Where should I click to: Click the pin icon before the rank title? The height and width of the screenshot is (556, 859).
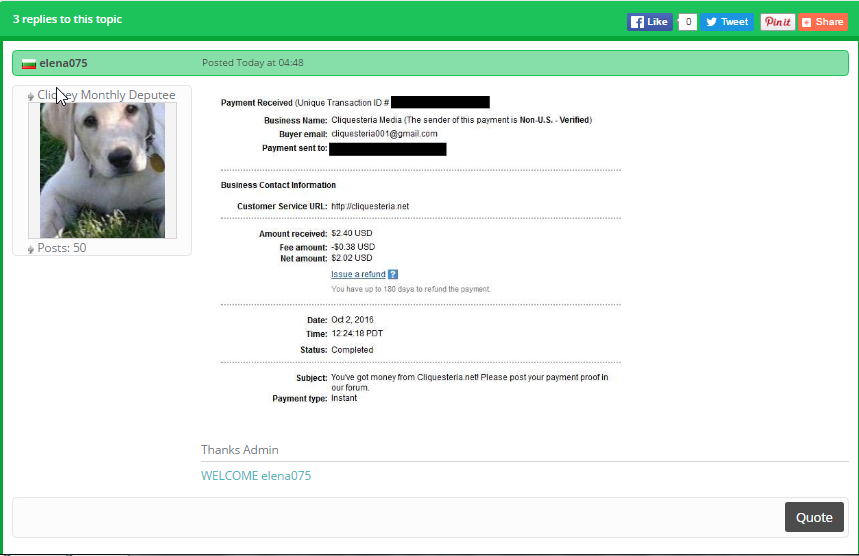tap(31, 96)
